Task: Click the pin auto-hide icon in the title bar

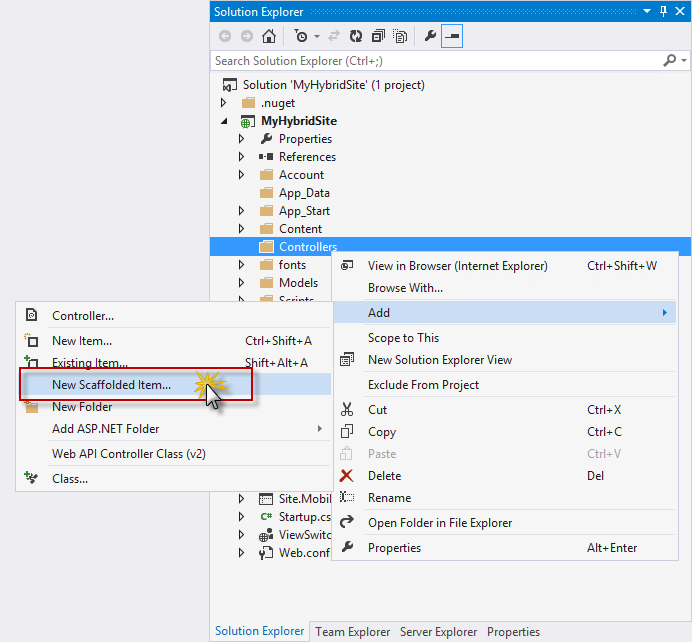Action: click(663, 11)
